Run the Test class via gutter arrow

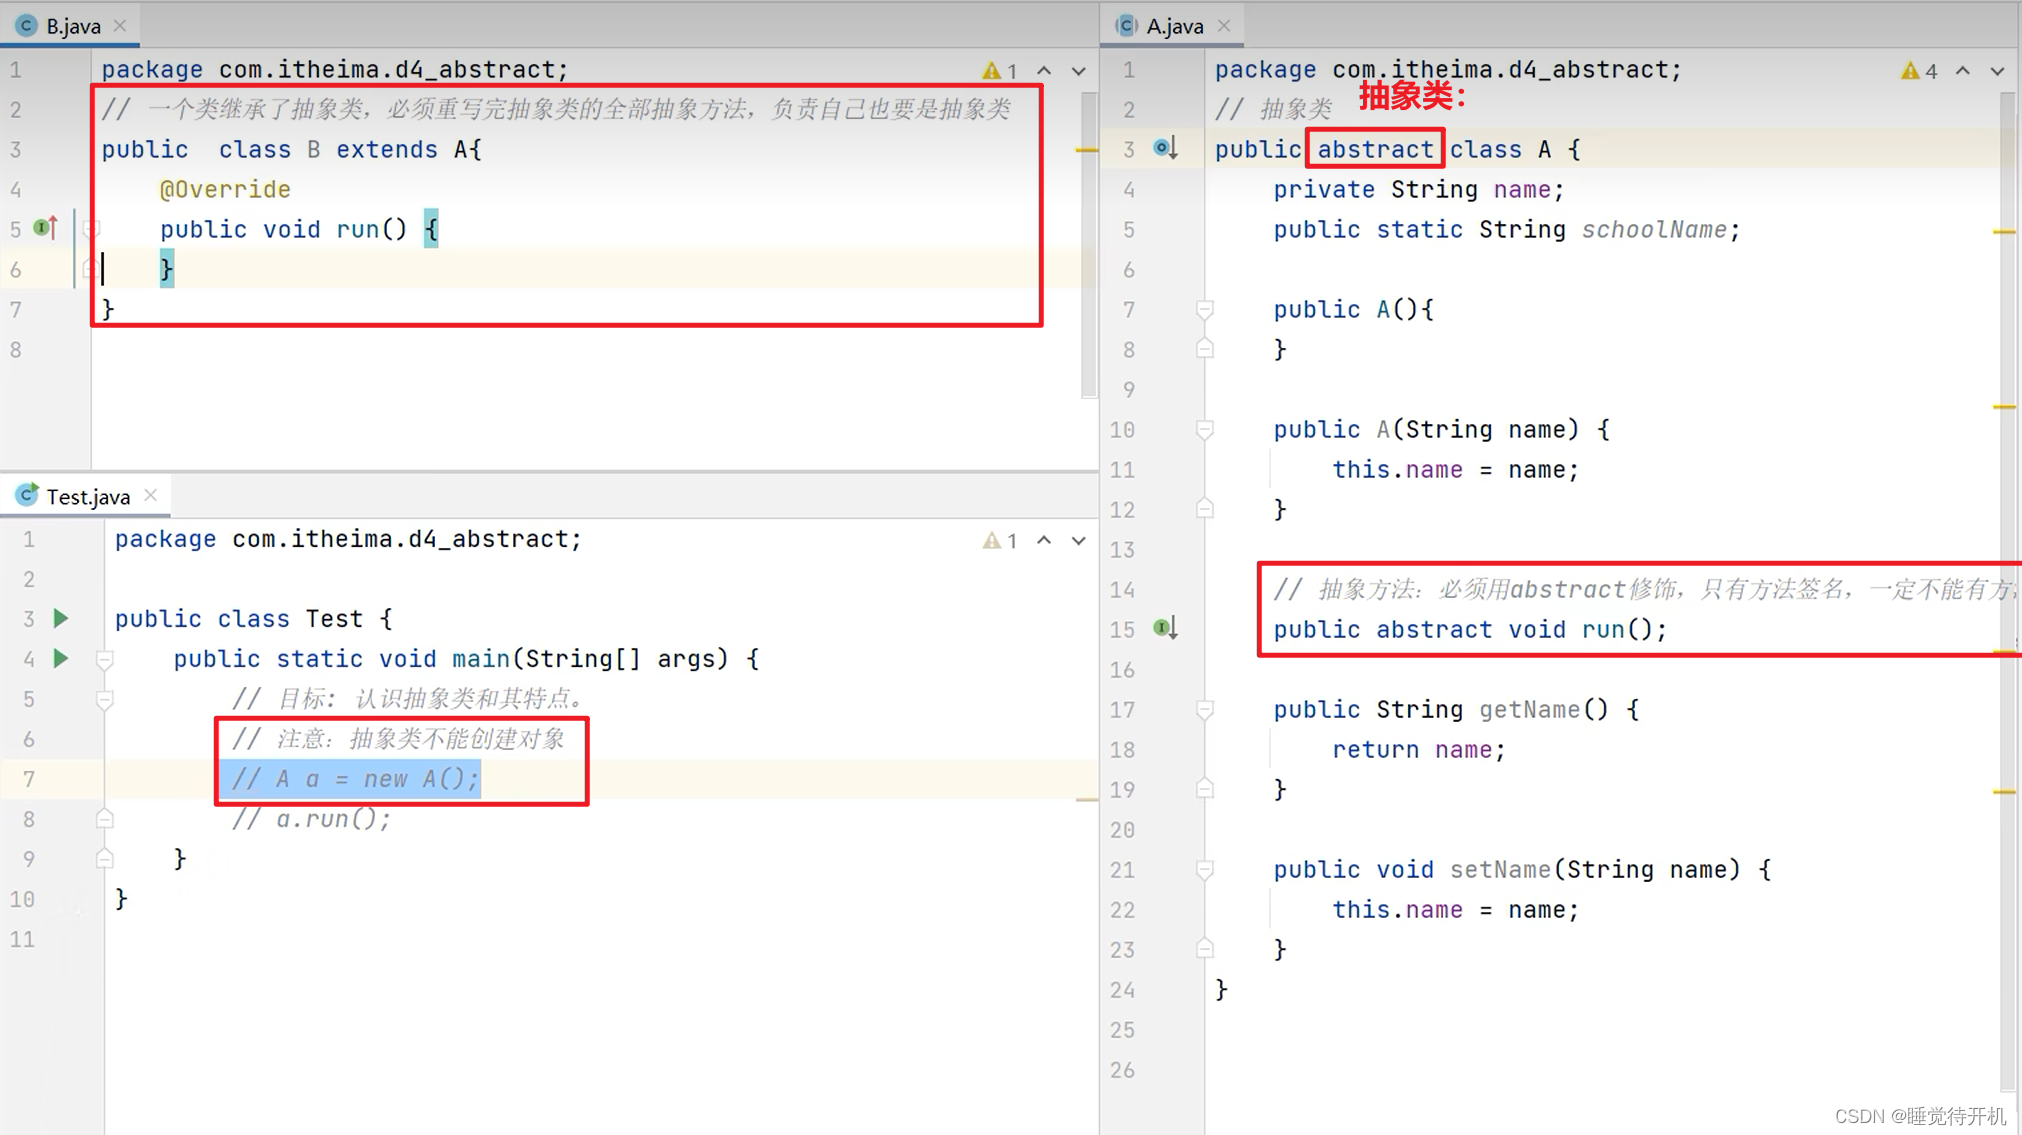pos(60,618)
